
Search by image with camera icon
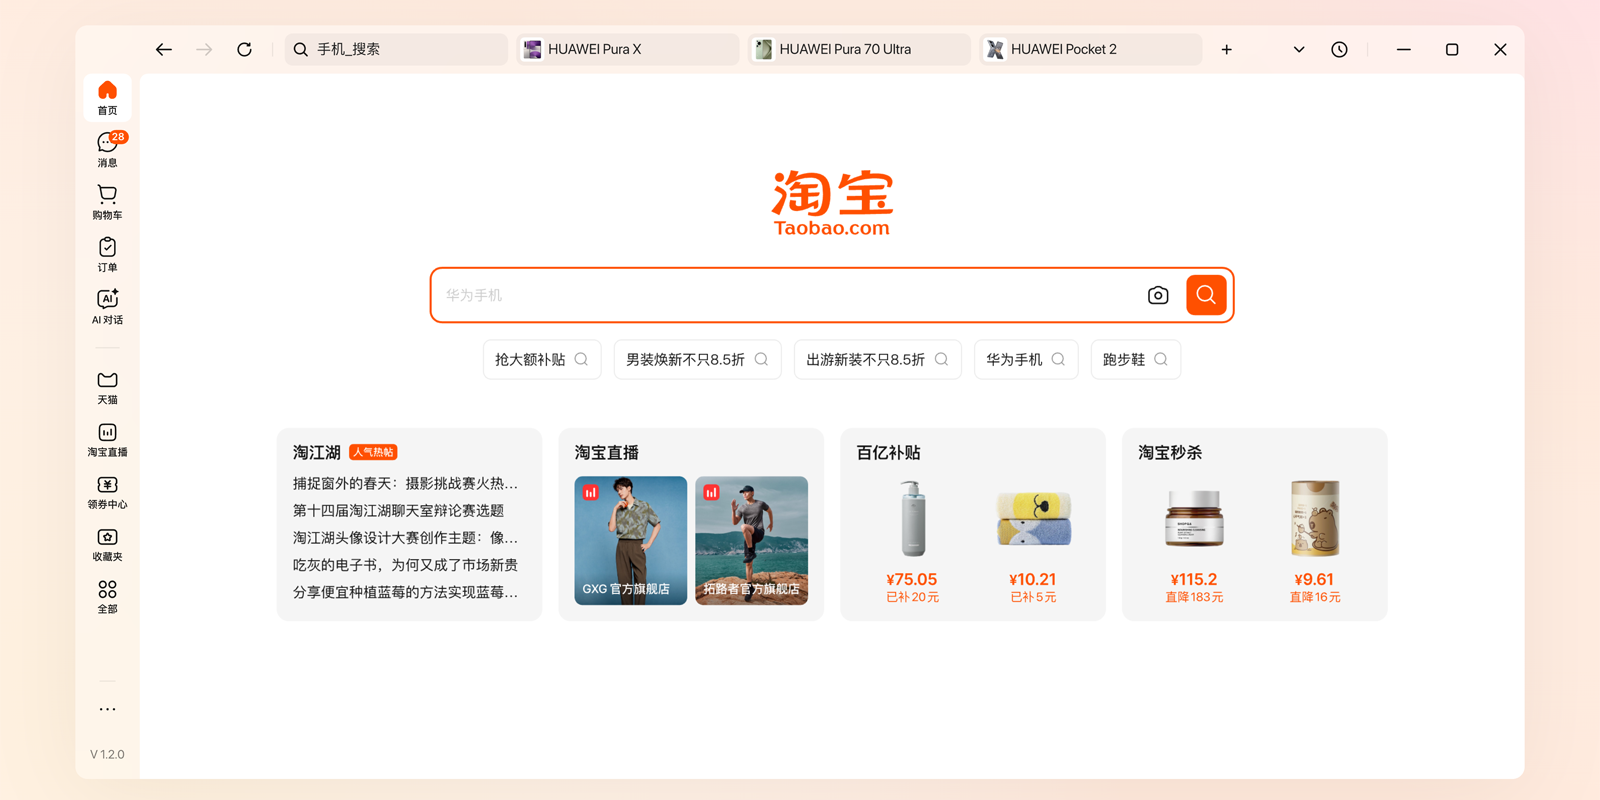point(1158,295)
